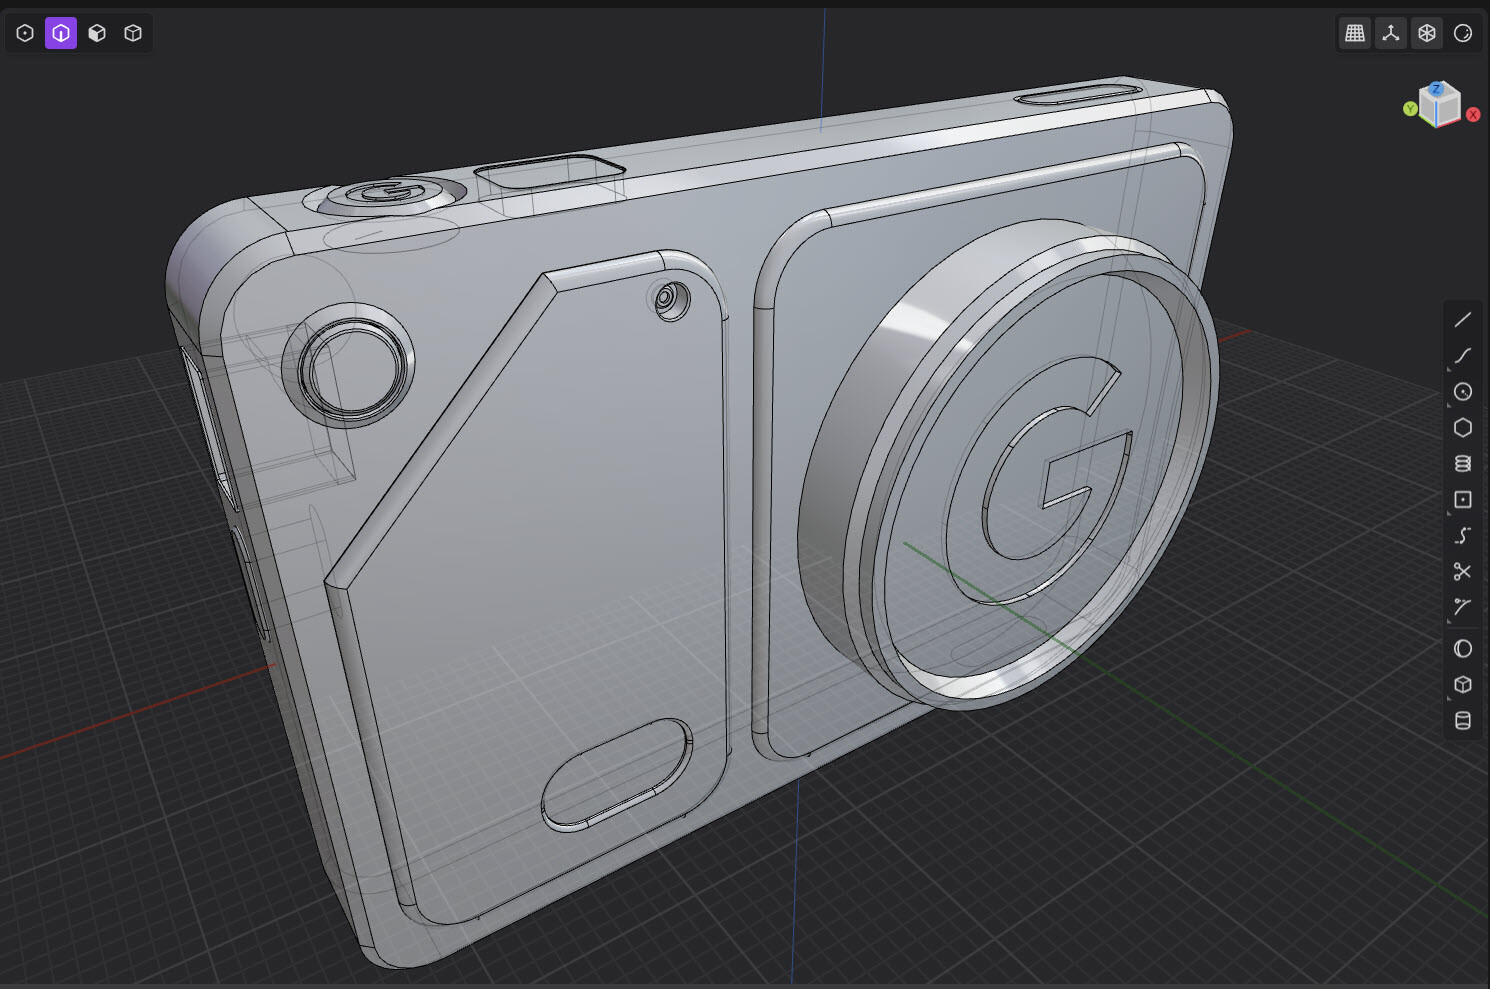Select the Line tool in right sidebar

coord(1463,318)
